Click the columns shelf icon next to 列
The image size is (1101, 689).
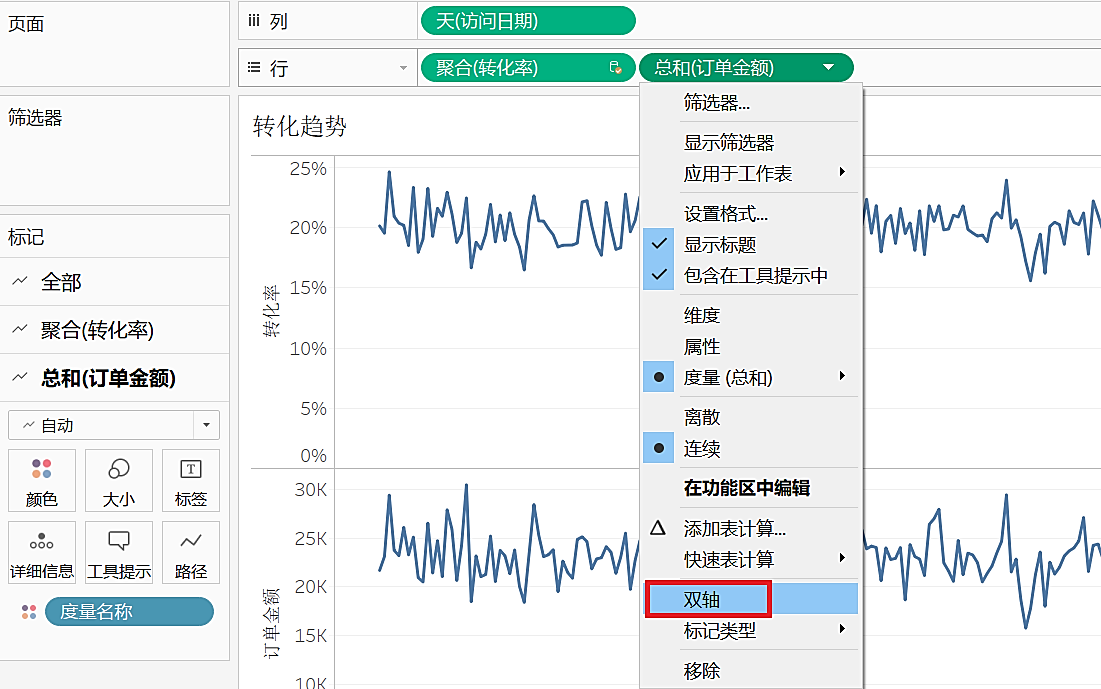point(254,21)
